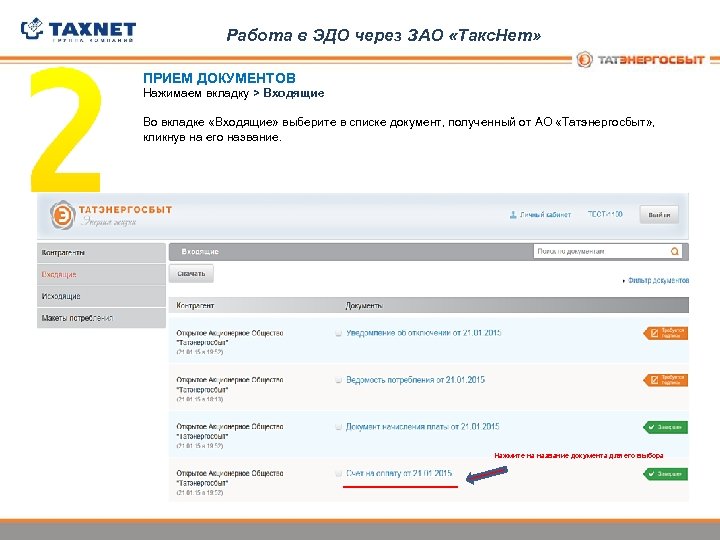The width and height of the screenshot is (720, 540).
Task: Click the orange signature-required badge for Ведомость потребления
Action: 666,380
